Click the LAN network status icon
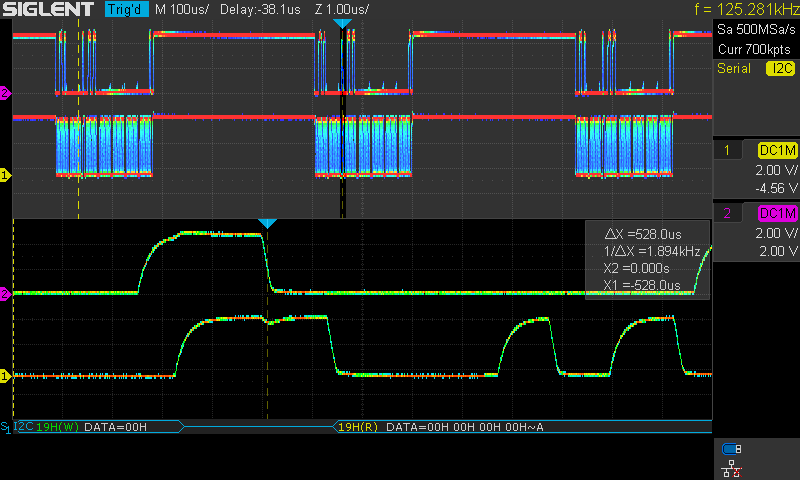Viewport: 800px width, 480px height. 732,468
